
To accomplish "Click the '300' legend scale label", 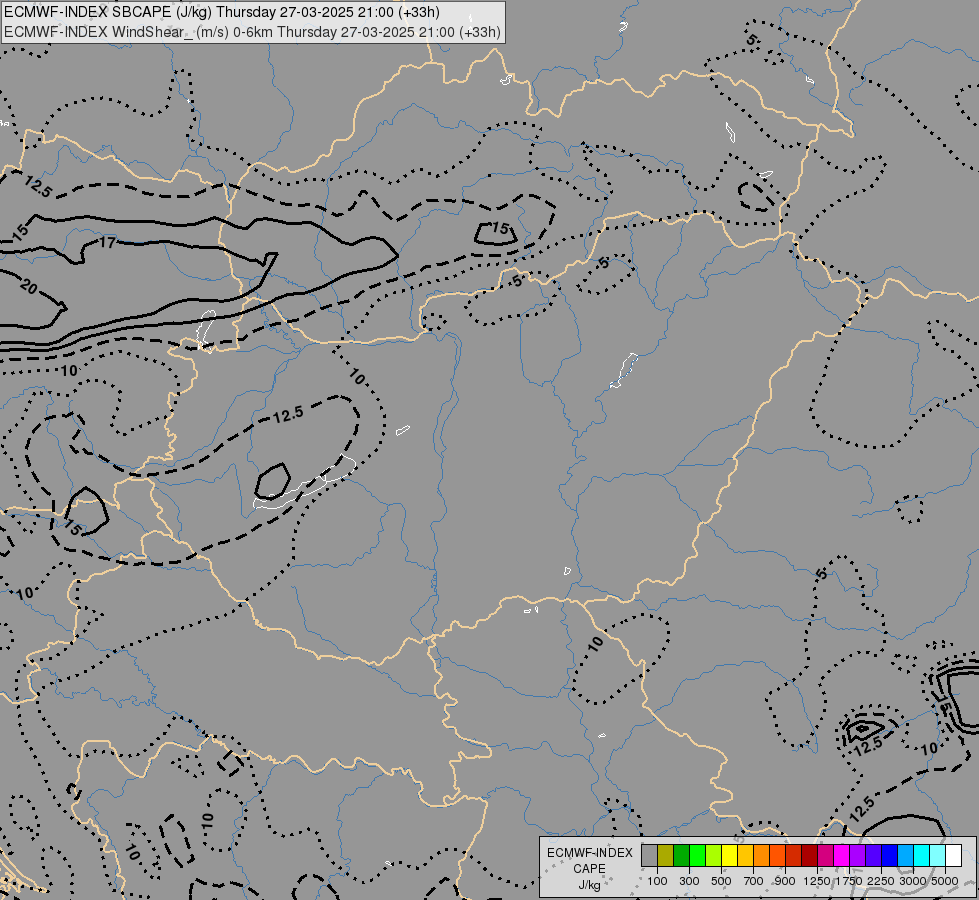I will [x=689, y=881].
